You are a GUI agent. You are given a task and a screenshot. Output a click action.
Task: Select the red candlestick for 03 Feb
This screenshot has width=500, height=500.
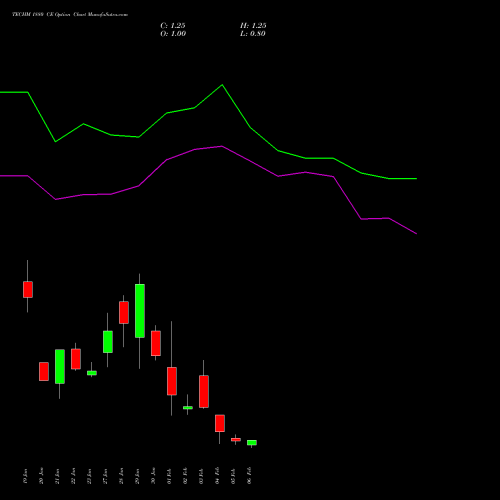click(x=204, y=391)
